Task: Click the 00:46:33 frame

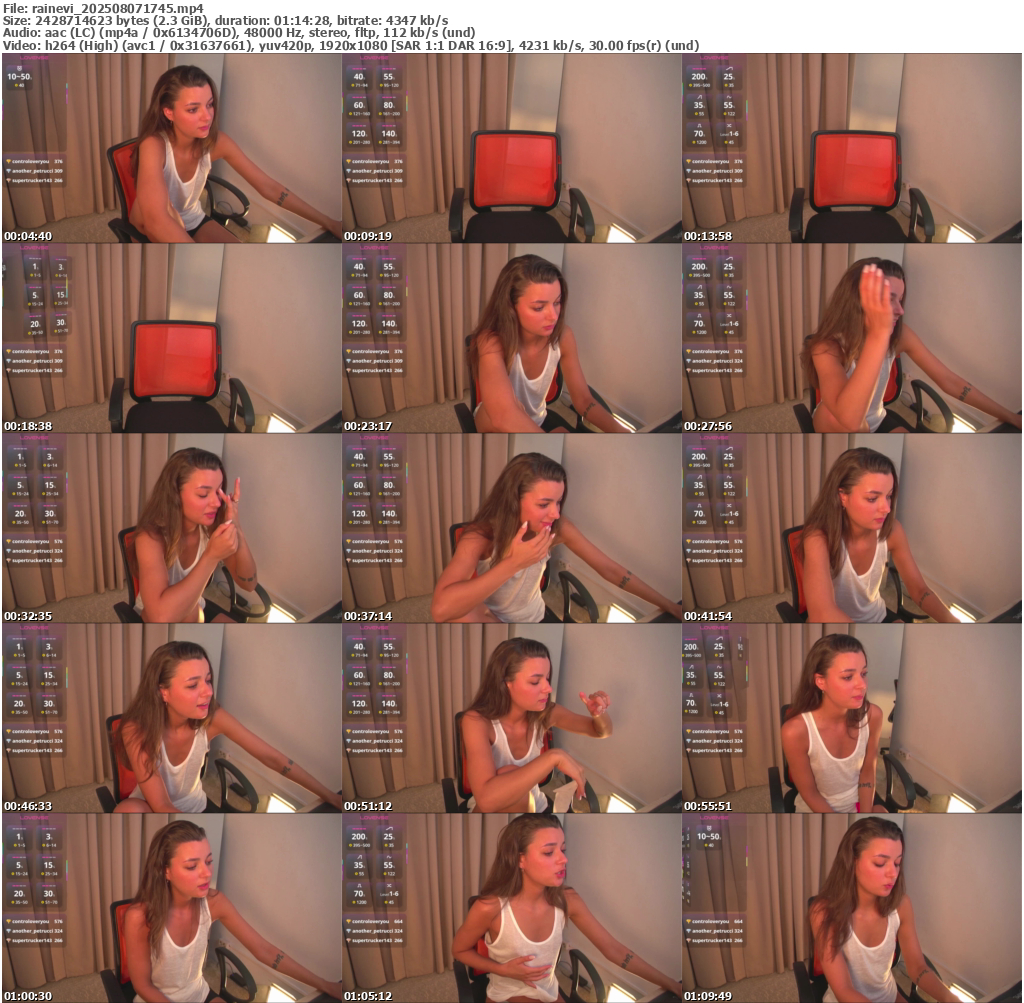Action: [x=172, y=718]
